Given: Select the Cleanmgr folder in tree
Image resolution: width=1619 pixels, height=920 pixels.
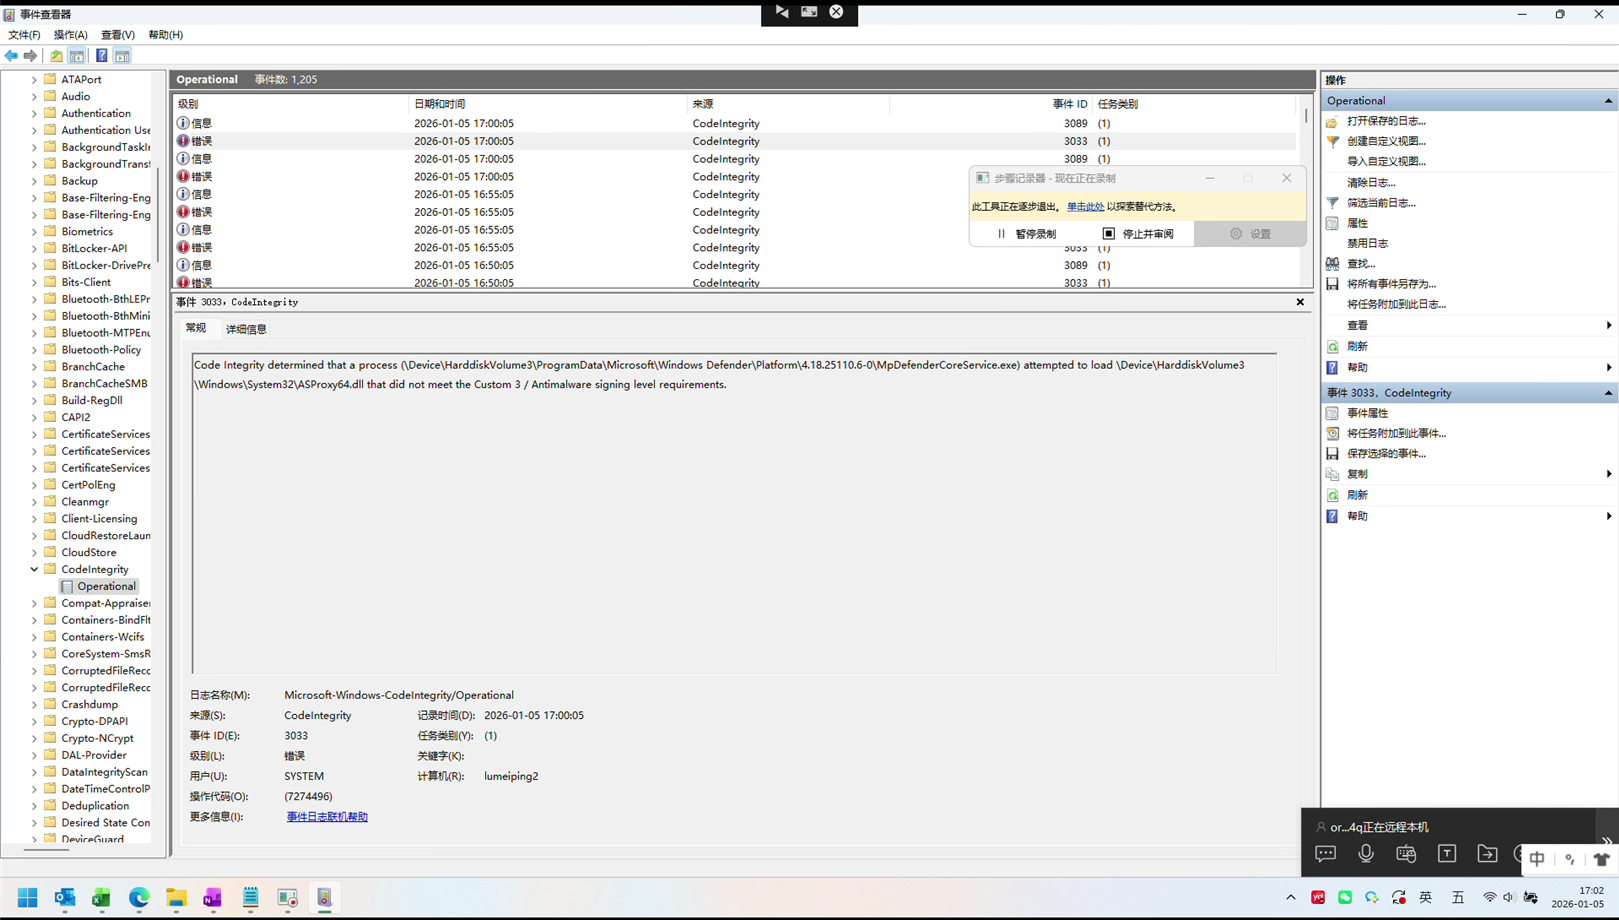Looking at the screenshot, I should coord(85,502).
